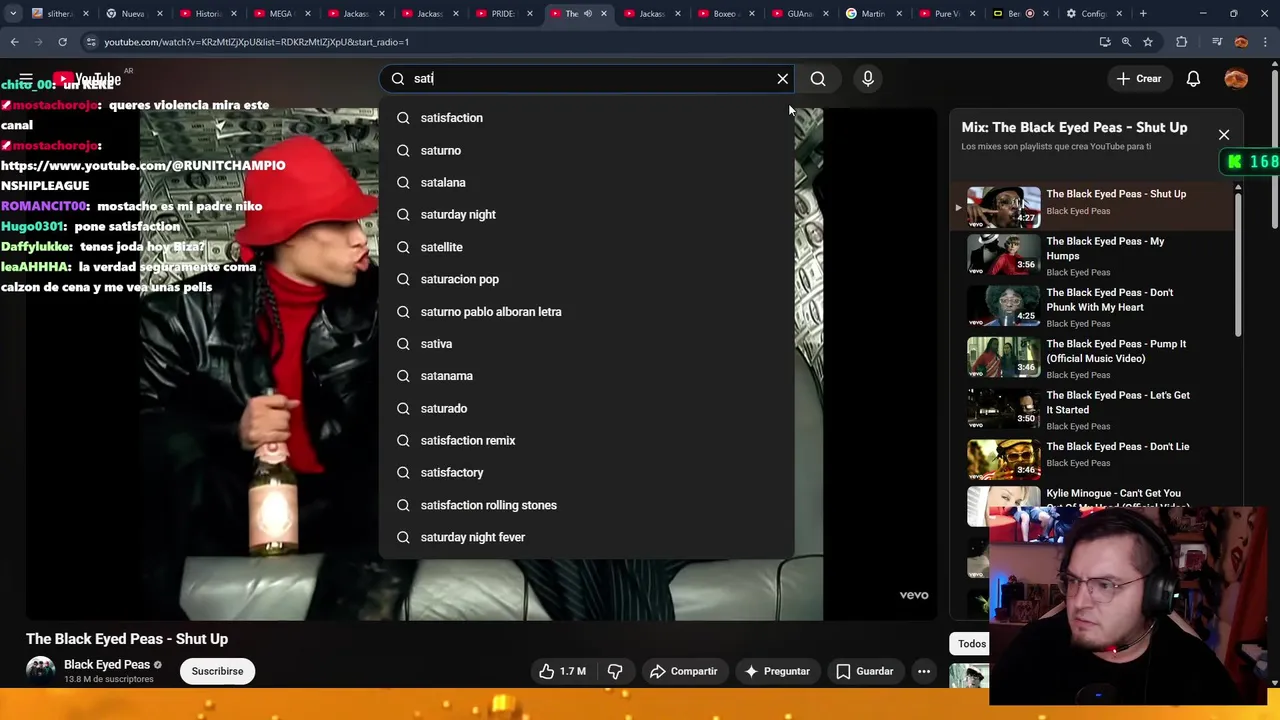1280x720 pixels.
Task: Go to YouTube home via logo
Action: 87,79
